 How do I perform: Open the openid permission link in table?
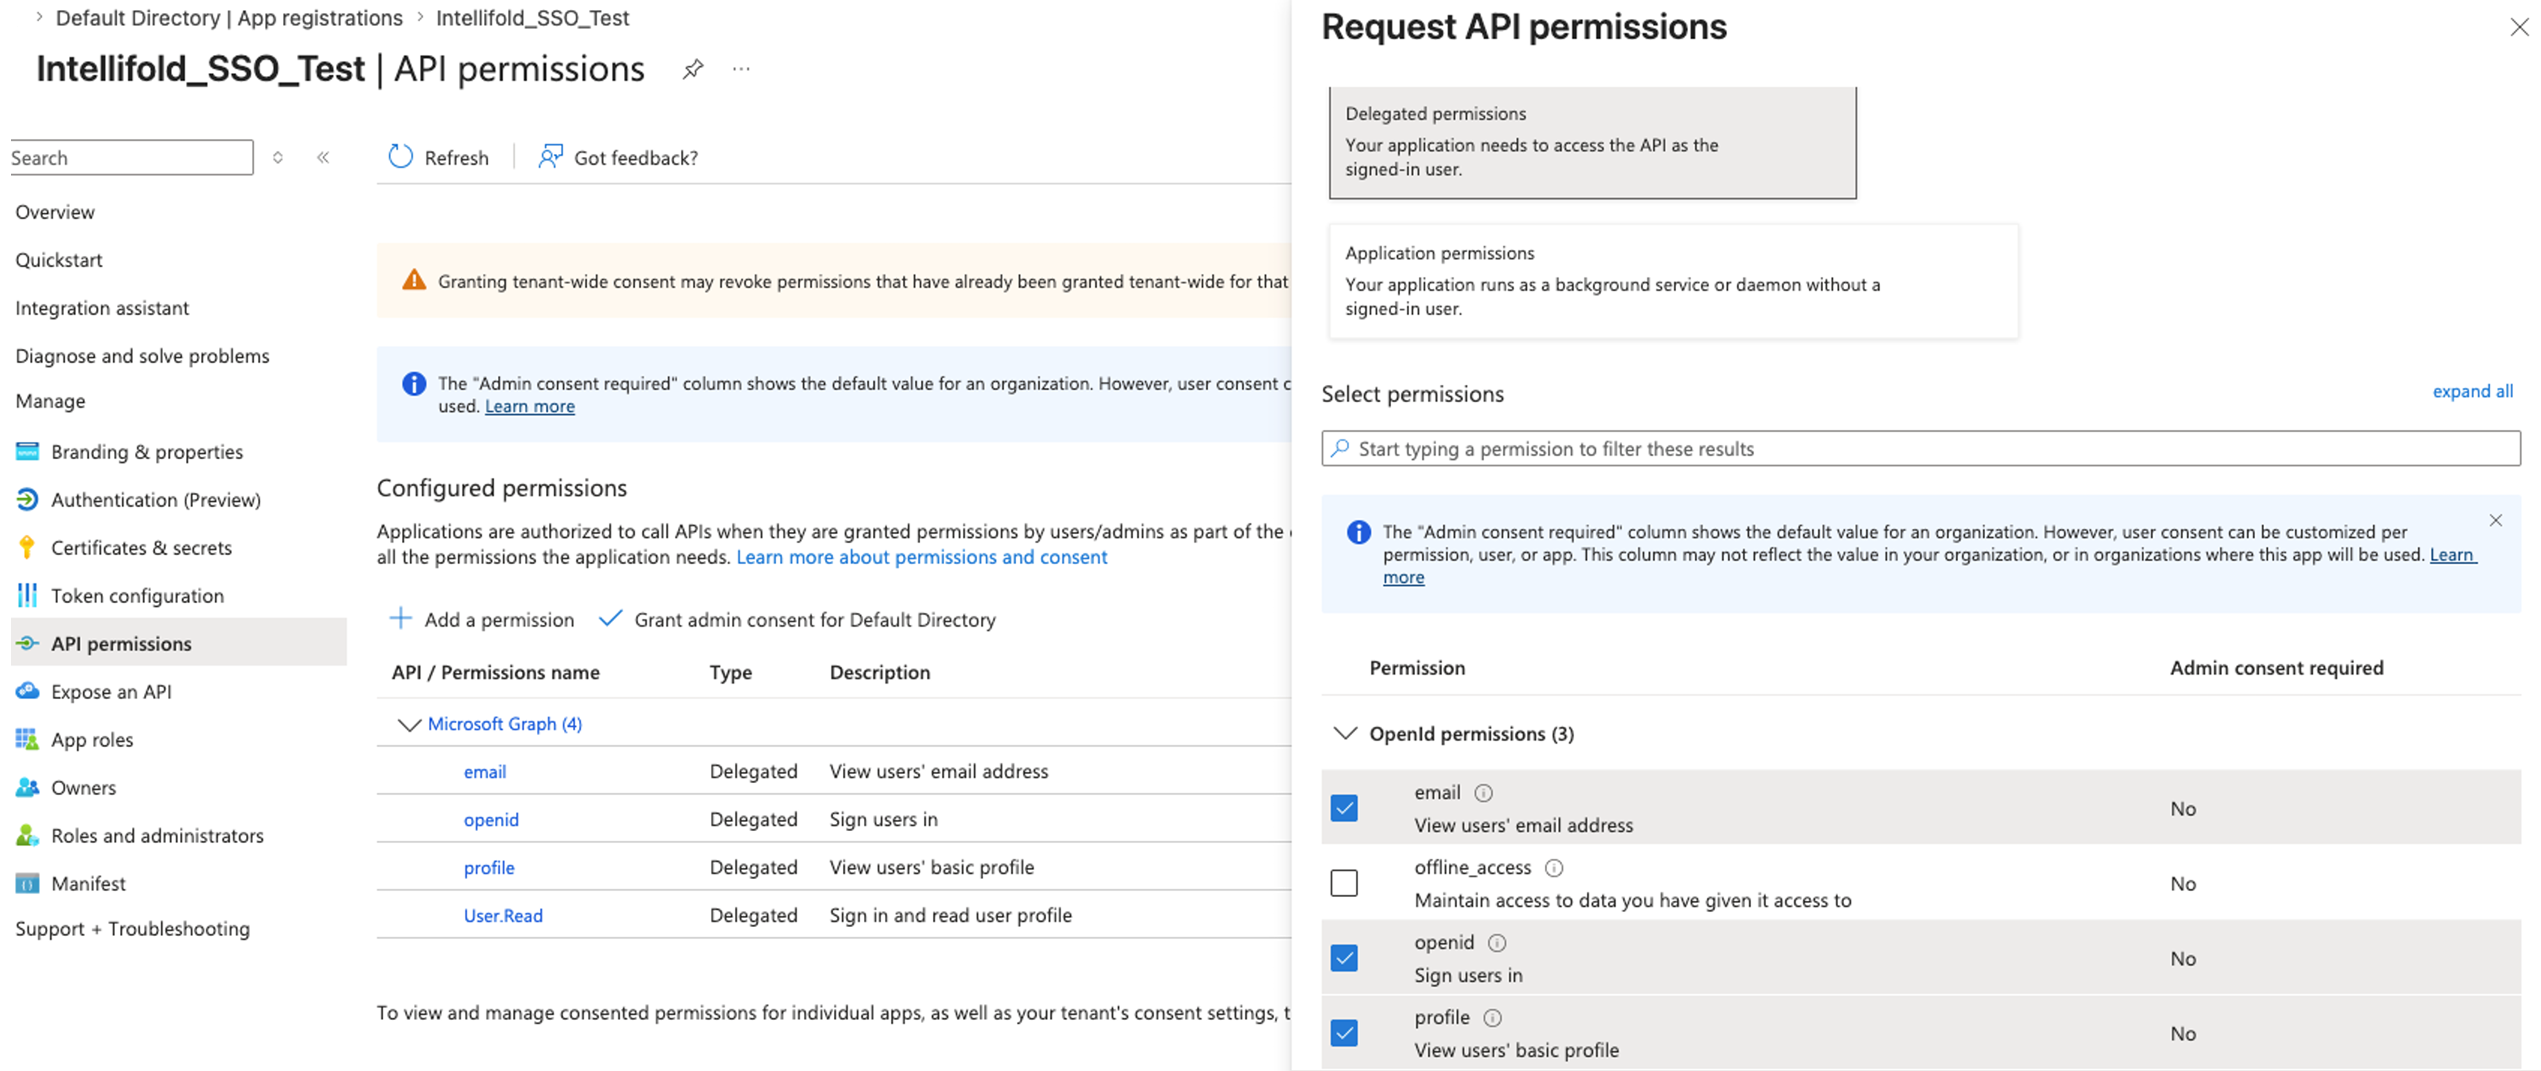point(491,820)
